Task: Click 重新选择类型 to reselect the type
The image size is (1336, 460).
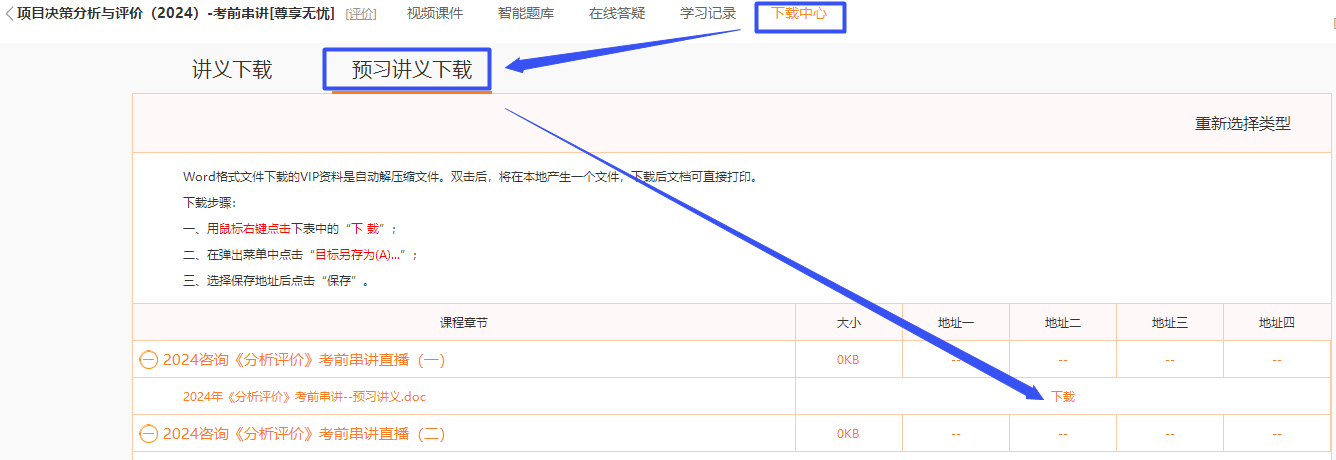Action: coord(1243,124)
